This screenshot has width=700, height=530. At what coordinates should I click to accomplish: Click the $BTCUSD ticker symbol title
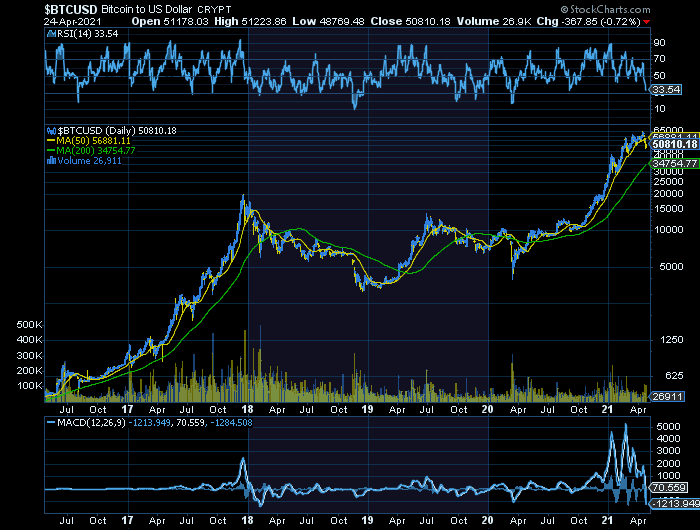tap(71, 9)
